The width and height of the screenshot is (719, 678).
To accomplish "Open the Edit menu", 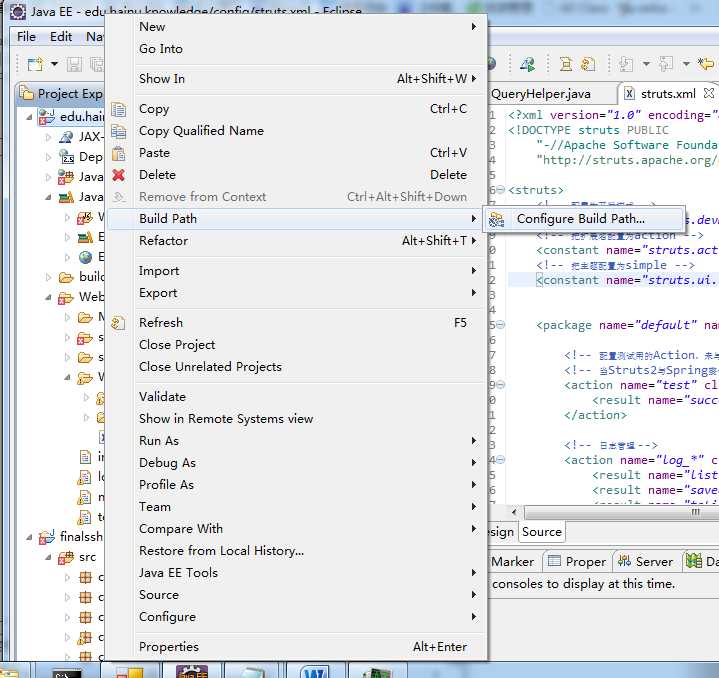I will (x=61, y=37).
